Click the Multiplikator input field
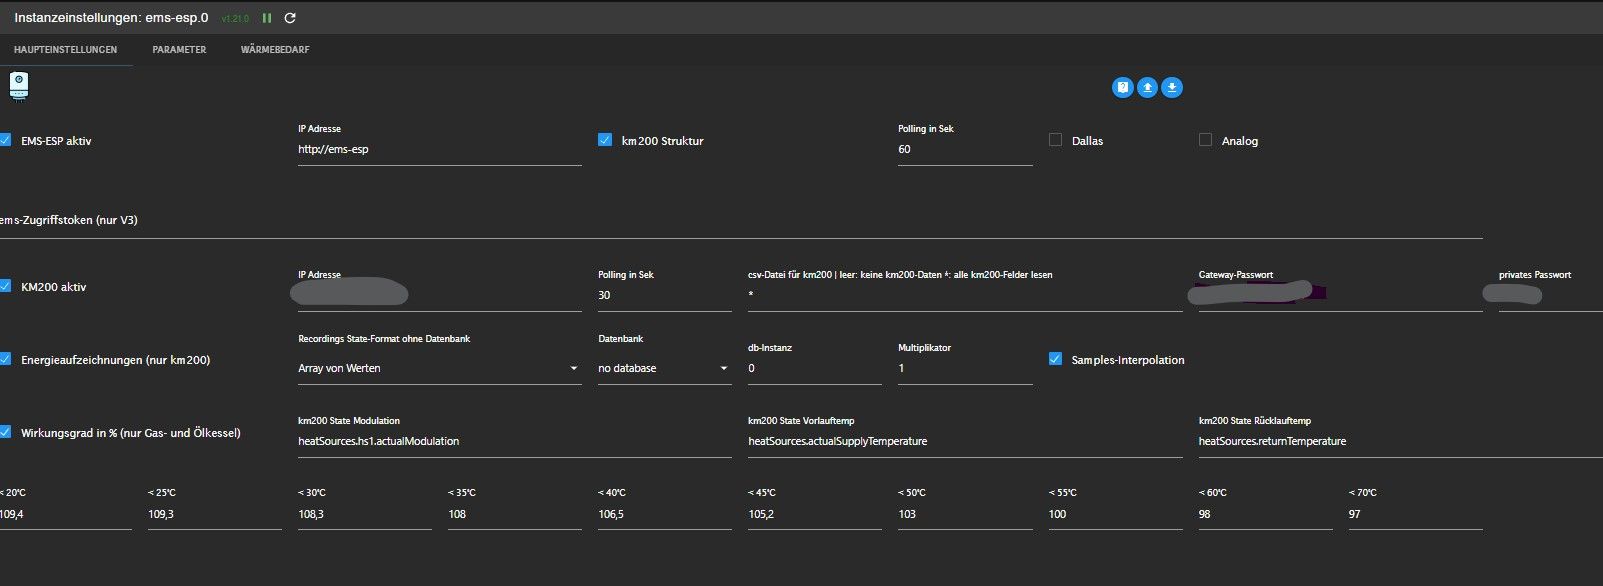Screen dimensions: 1603x586 [x=964, y=368]
